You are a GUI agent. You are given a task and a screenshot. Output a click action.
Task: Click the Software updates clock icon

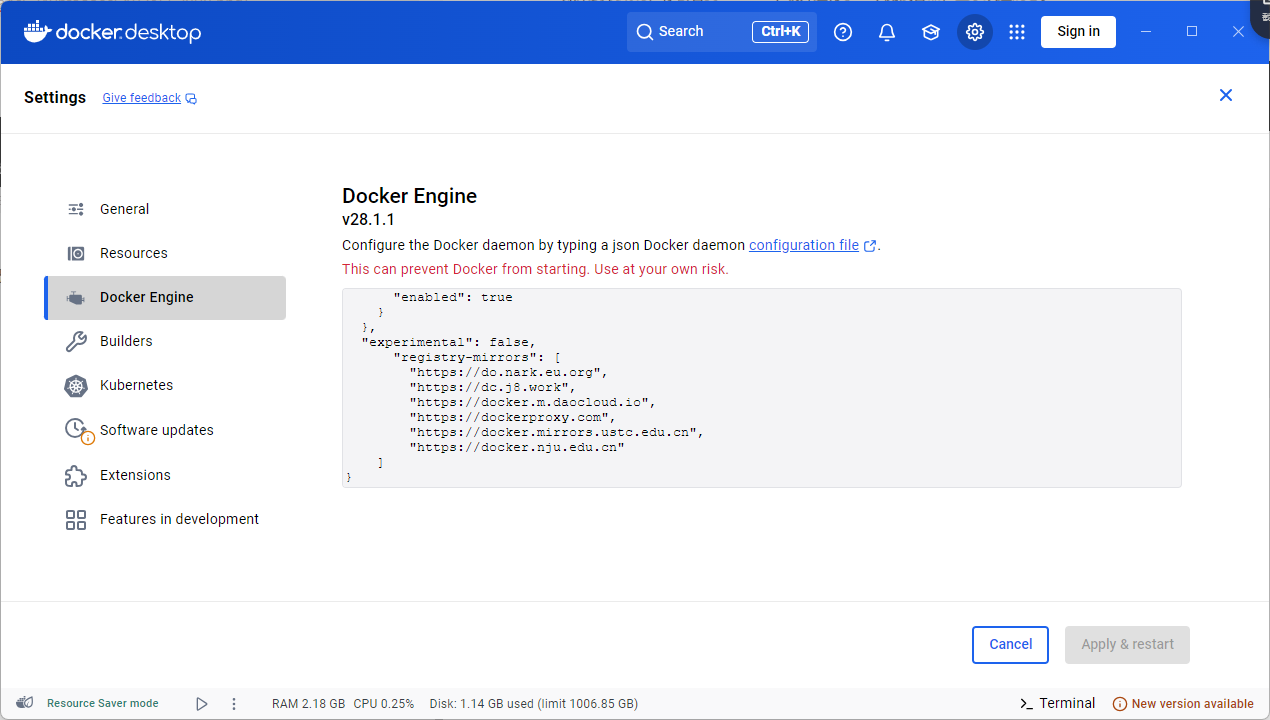click(78, 430)
